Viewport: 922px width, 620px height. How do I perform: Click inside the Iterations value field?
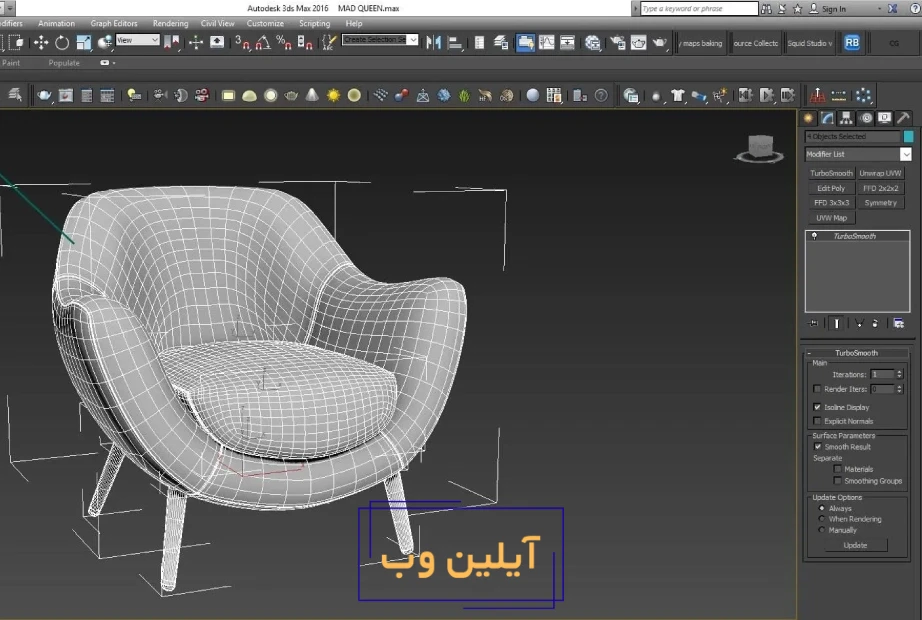(x=880, y=374)
